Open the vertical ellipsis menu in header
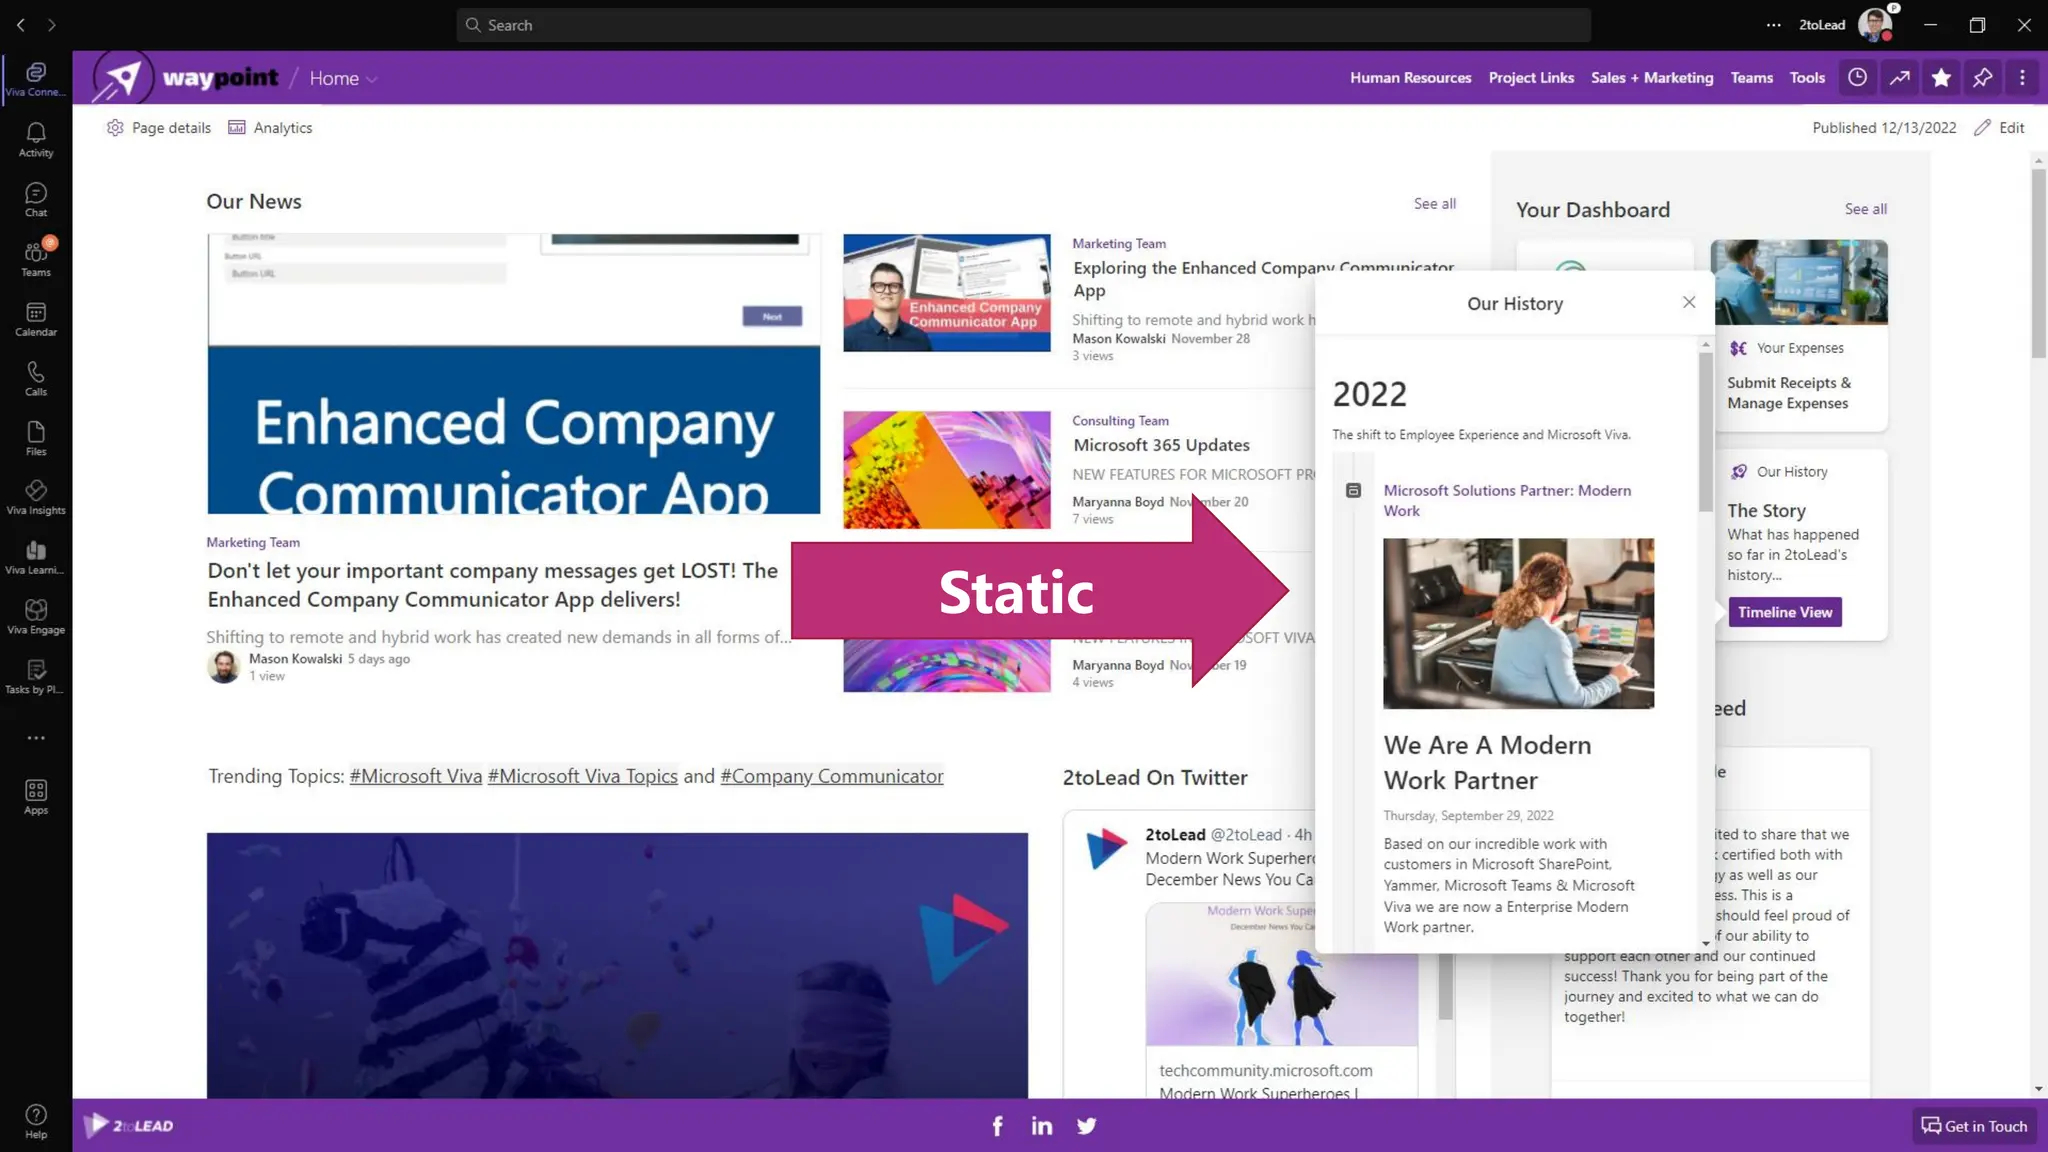Screen dimensions: 2048x1152 click(x=2022, y=78)
